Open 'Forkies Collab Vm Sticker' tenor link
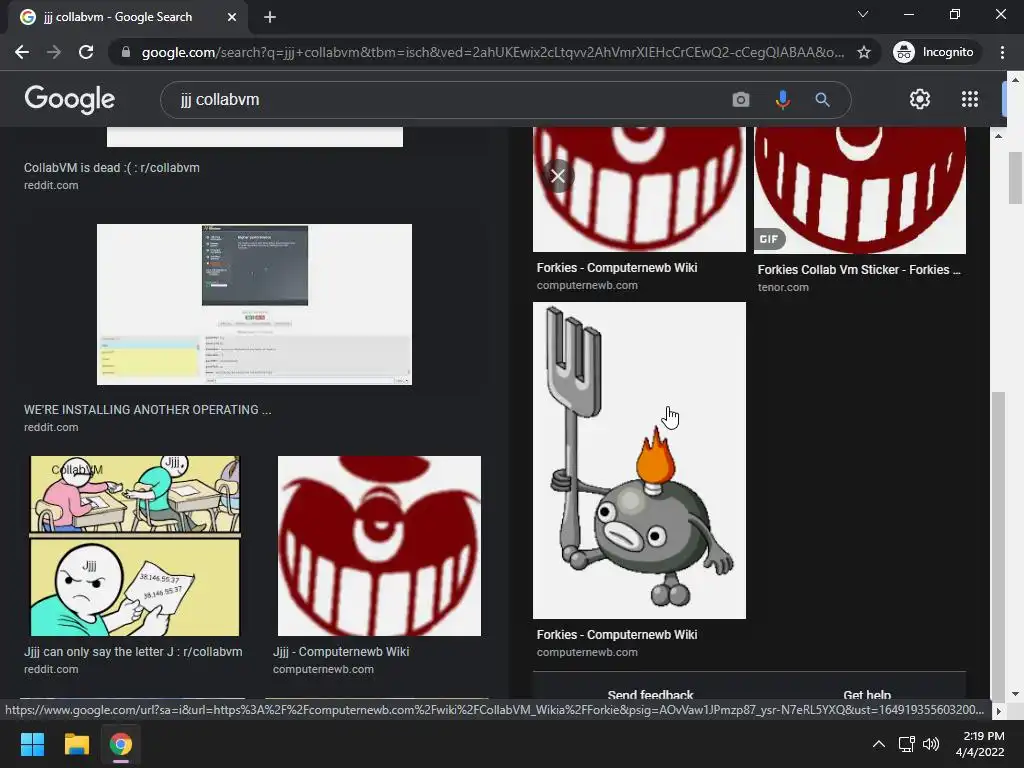Image resolution: width=1024 pixels, height=768 pixels. [859, 270]
